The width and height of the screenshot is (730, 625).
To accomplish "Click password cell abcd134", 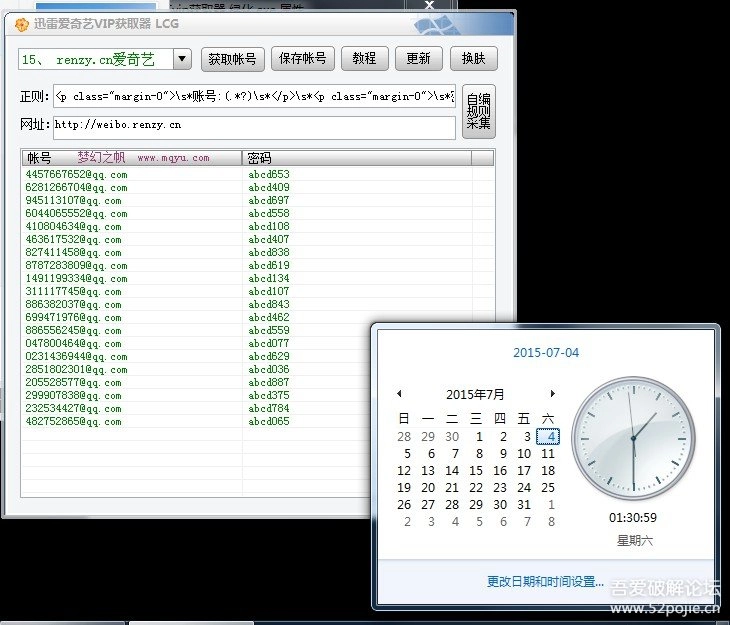I will point(269,279).
